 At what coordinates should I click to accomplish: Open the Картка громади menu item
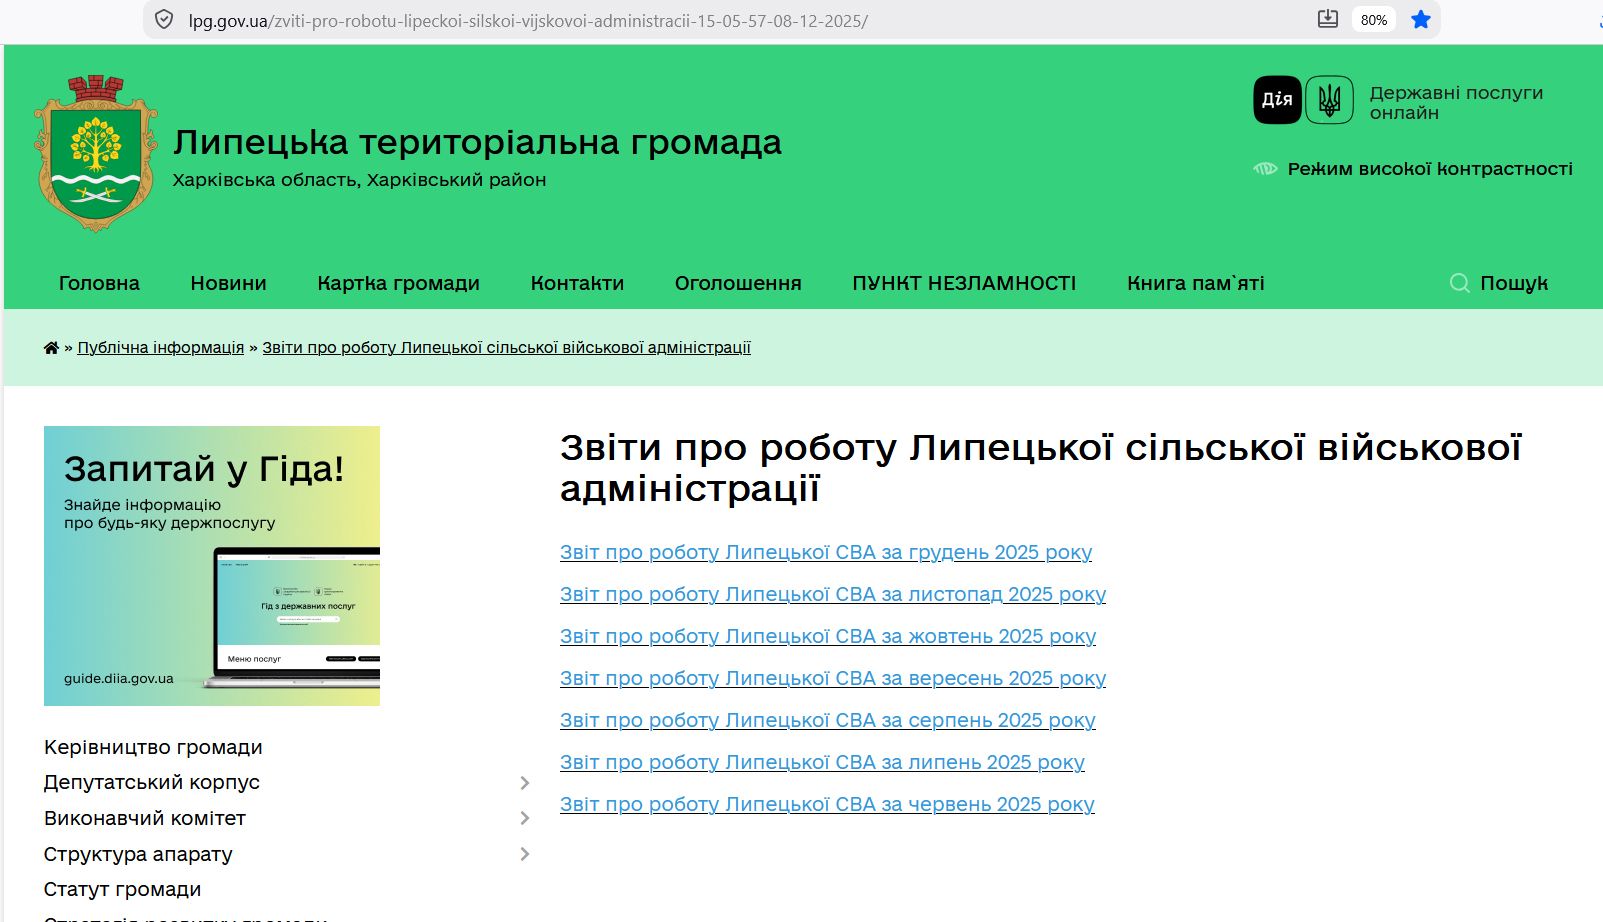point(398,283)
